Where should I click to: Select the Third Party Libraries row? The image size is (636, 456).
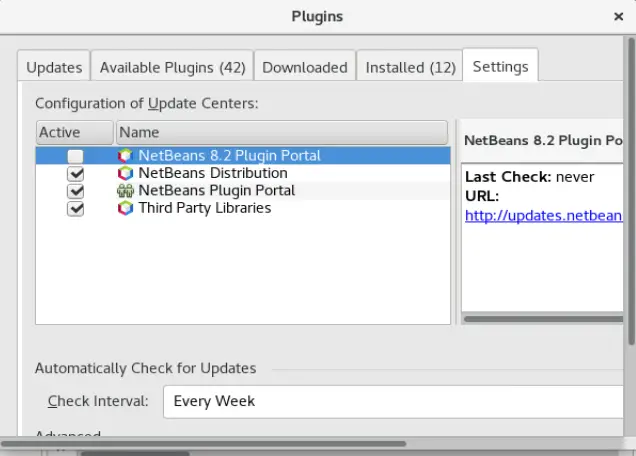pyautogui.click(x=243, y=208)
